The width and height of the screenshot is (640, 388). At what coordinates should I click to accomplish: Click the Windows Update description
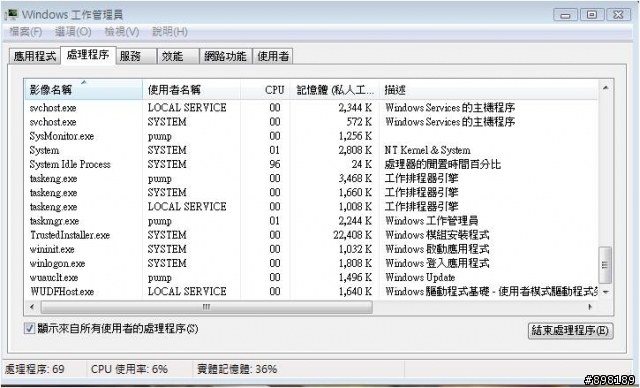pos(420,277)
